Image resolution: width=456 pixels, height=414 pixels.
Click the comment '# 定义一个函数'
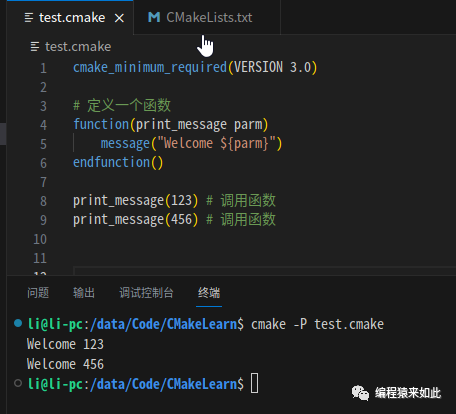click(x=122, y=105)
